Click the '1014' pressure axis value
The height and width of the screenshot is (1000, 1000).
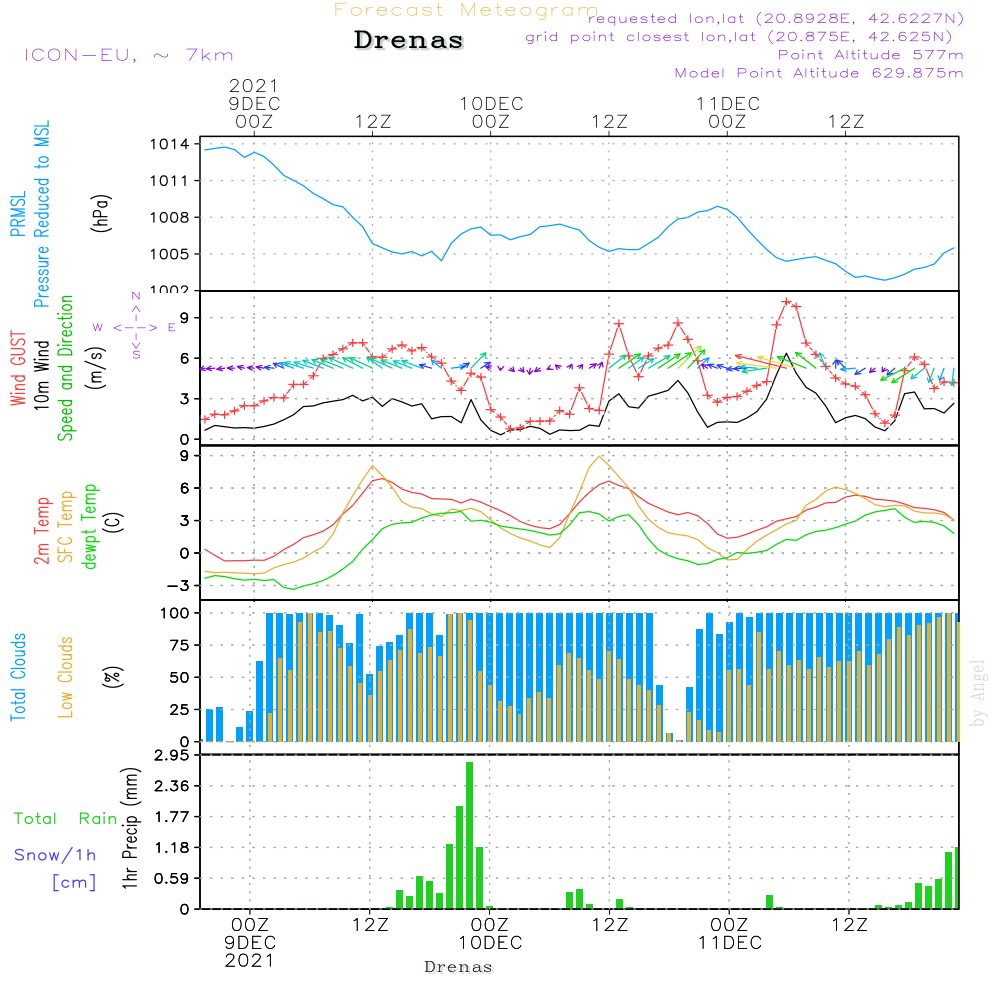(x=170, y=145)
